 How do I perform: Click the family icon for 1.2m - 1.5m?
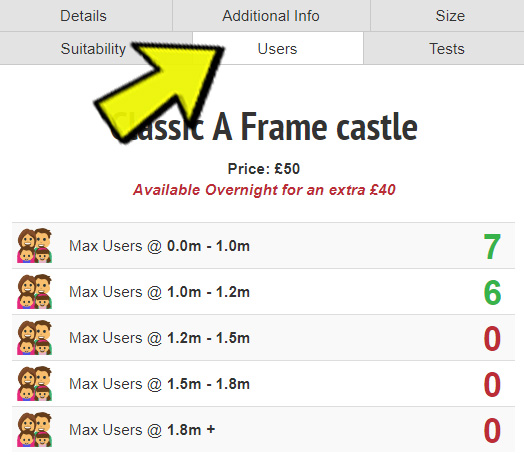click(x=34, y=338)
